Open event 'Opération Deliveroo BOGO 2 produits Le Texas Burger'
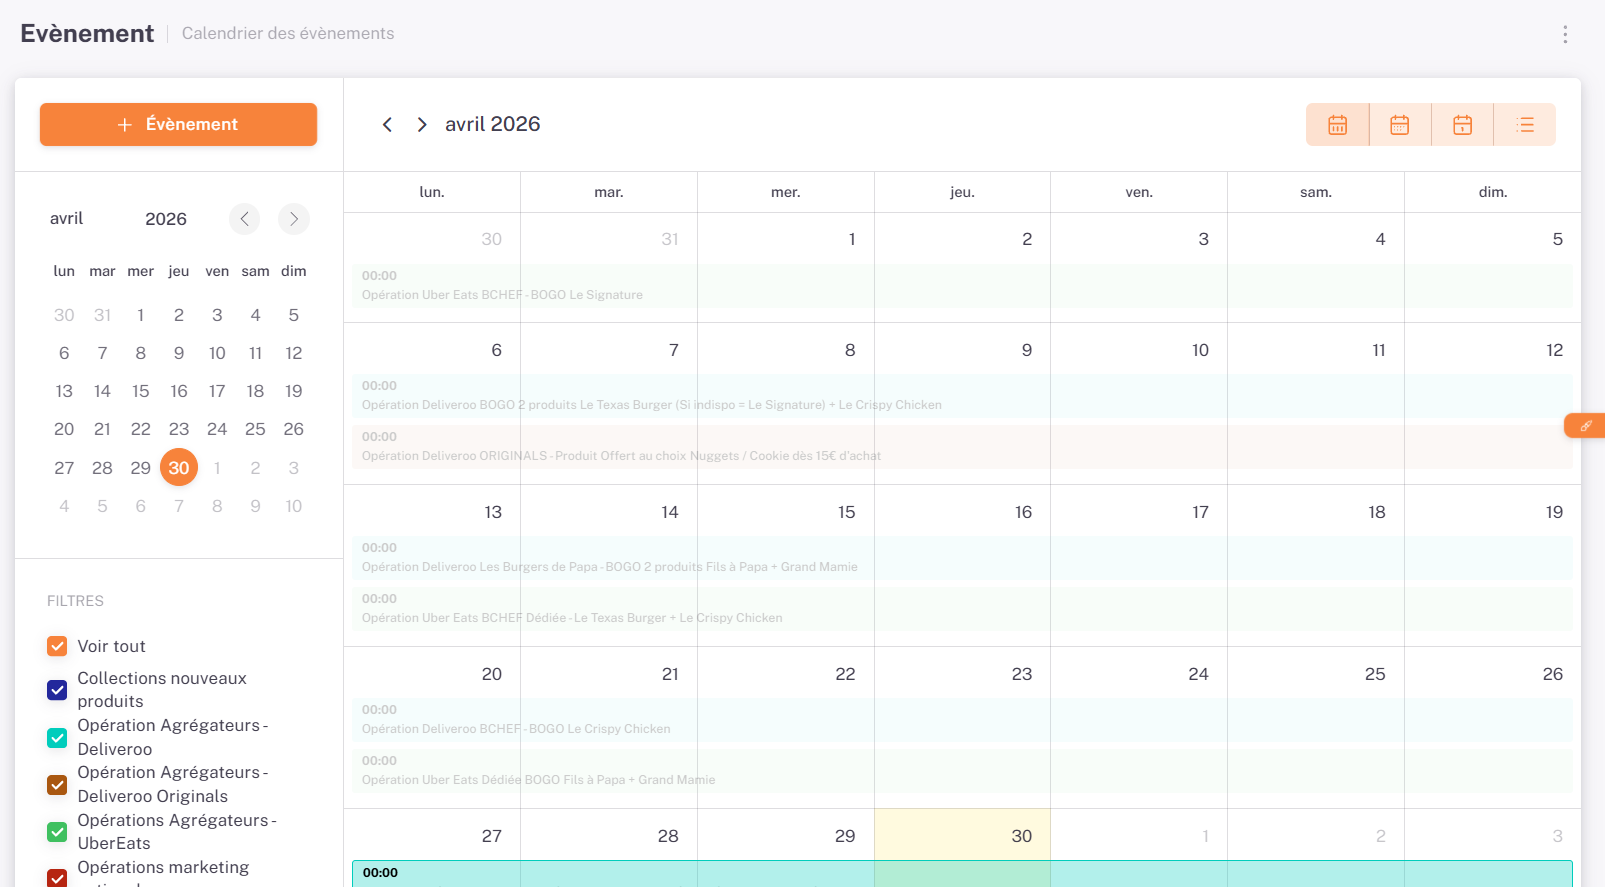The image size is (1605, 887). [961, 396]
